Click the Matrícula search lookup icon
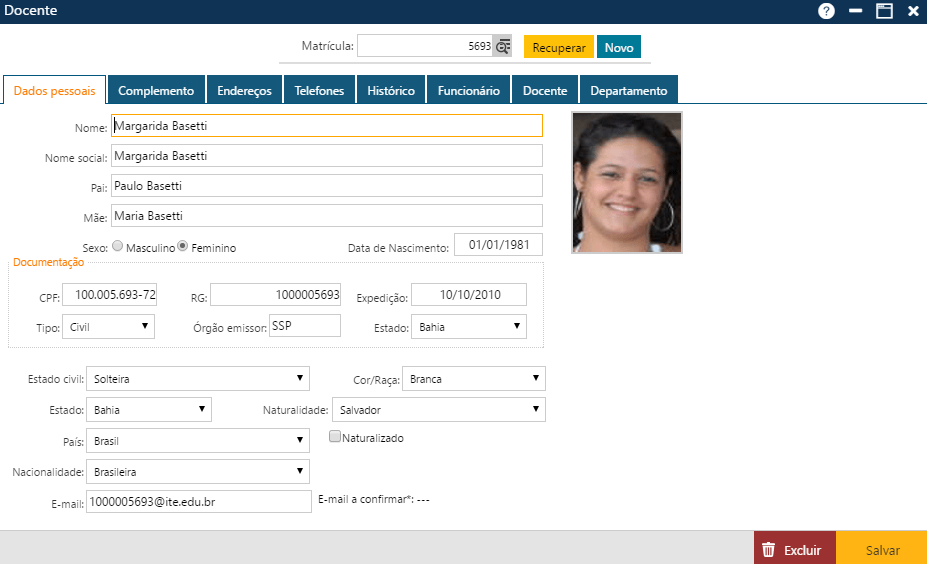 point(503,46)
